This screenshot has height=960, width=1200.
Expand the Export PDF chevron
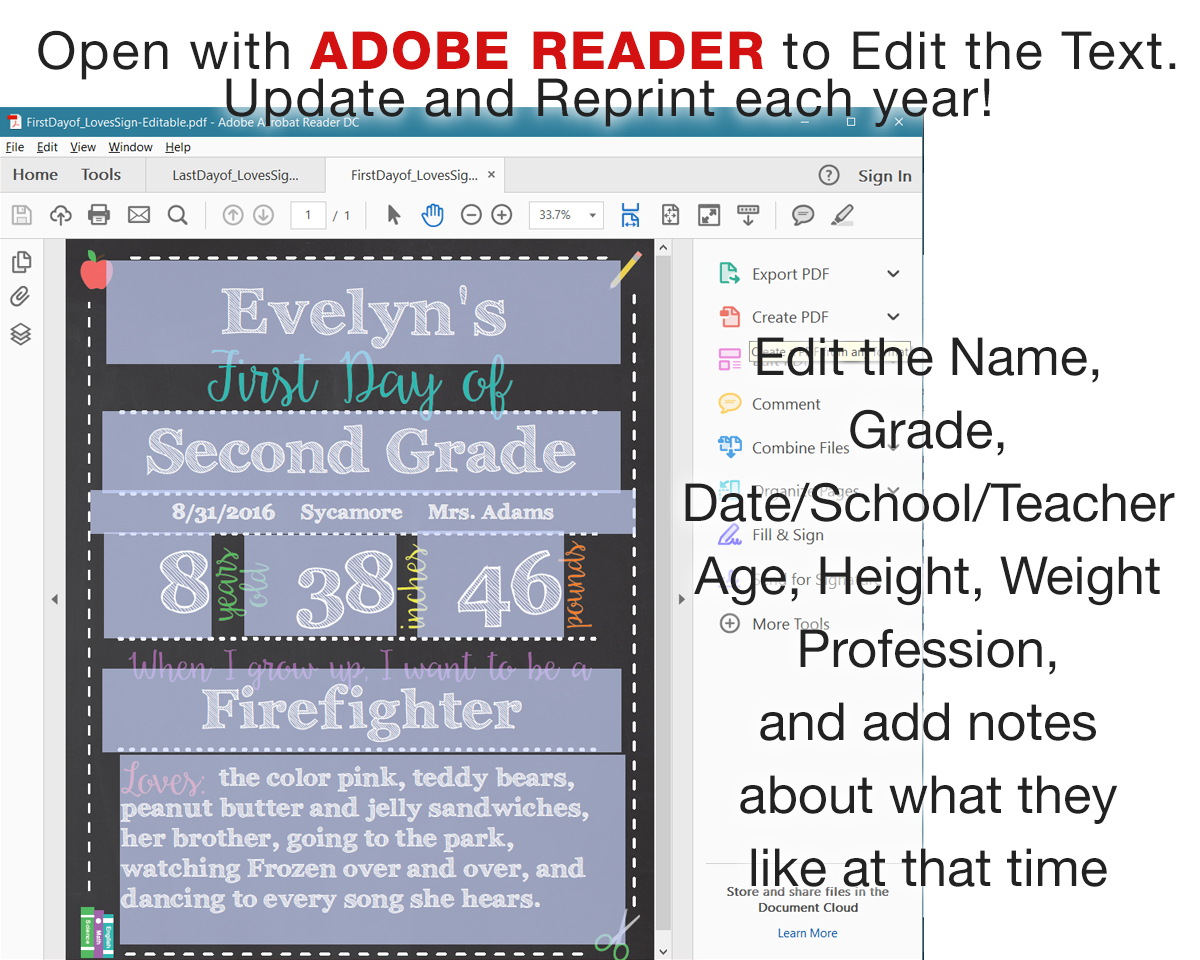[x=894, y=274]
